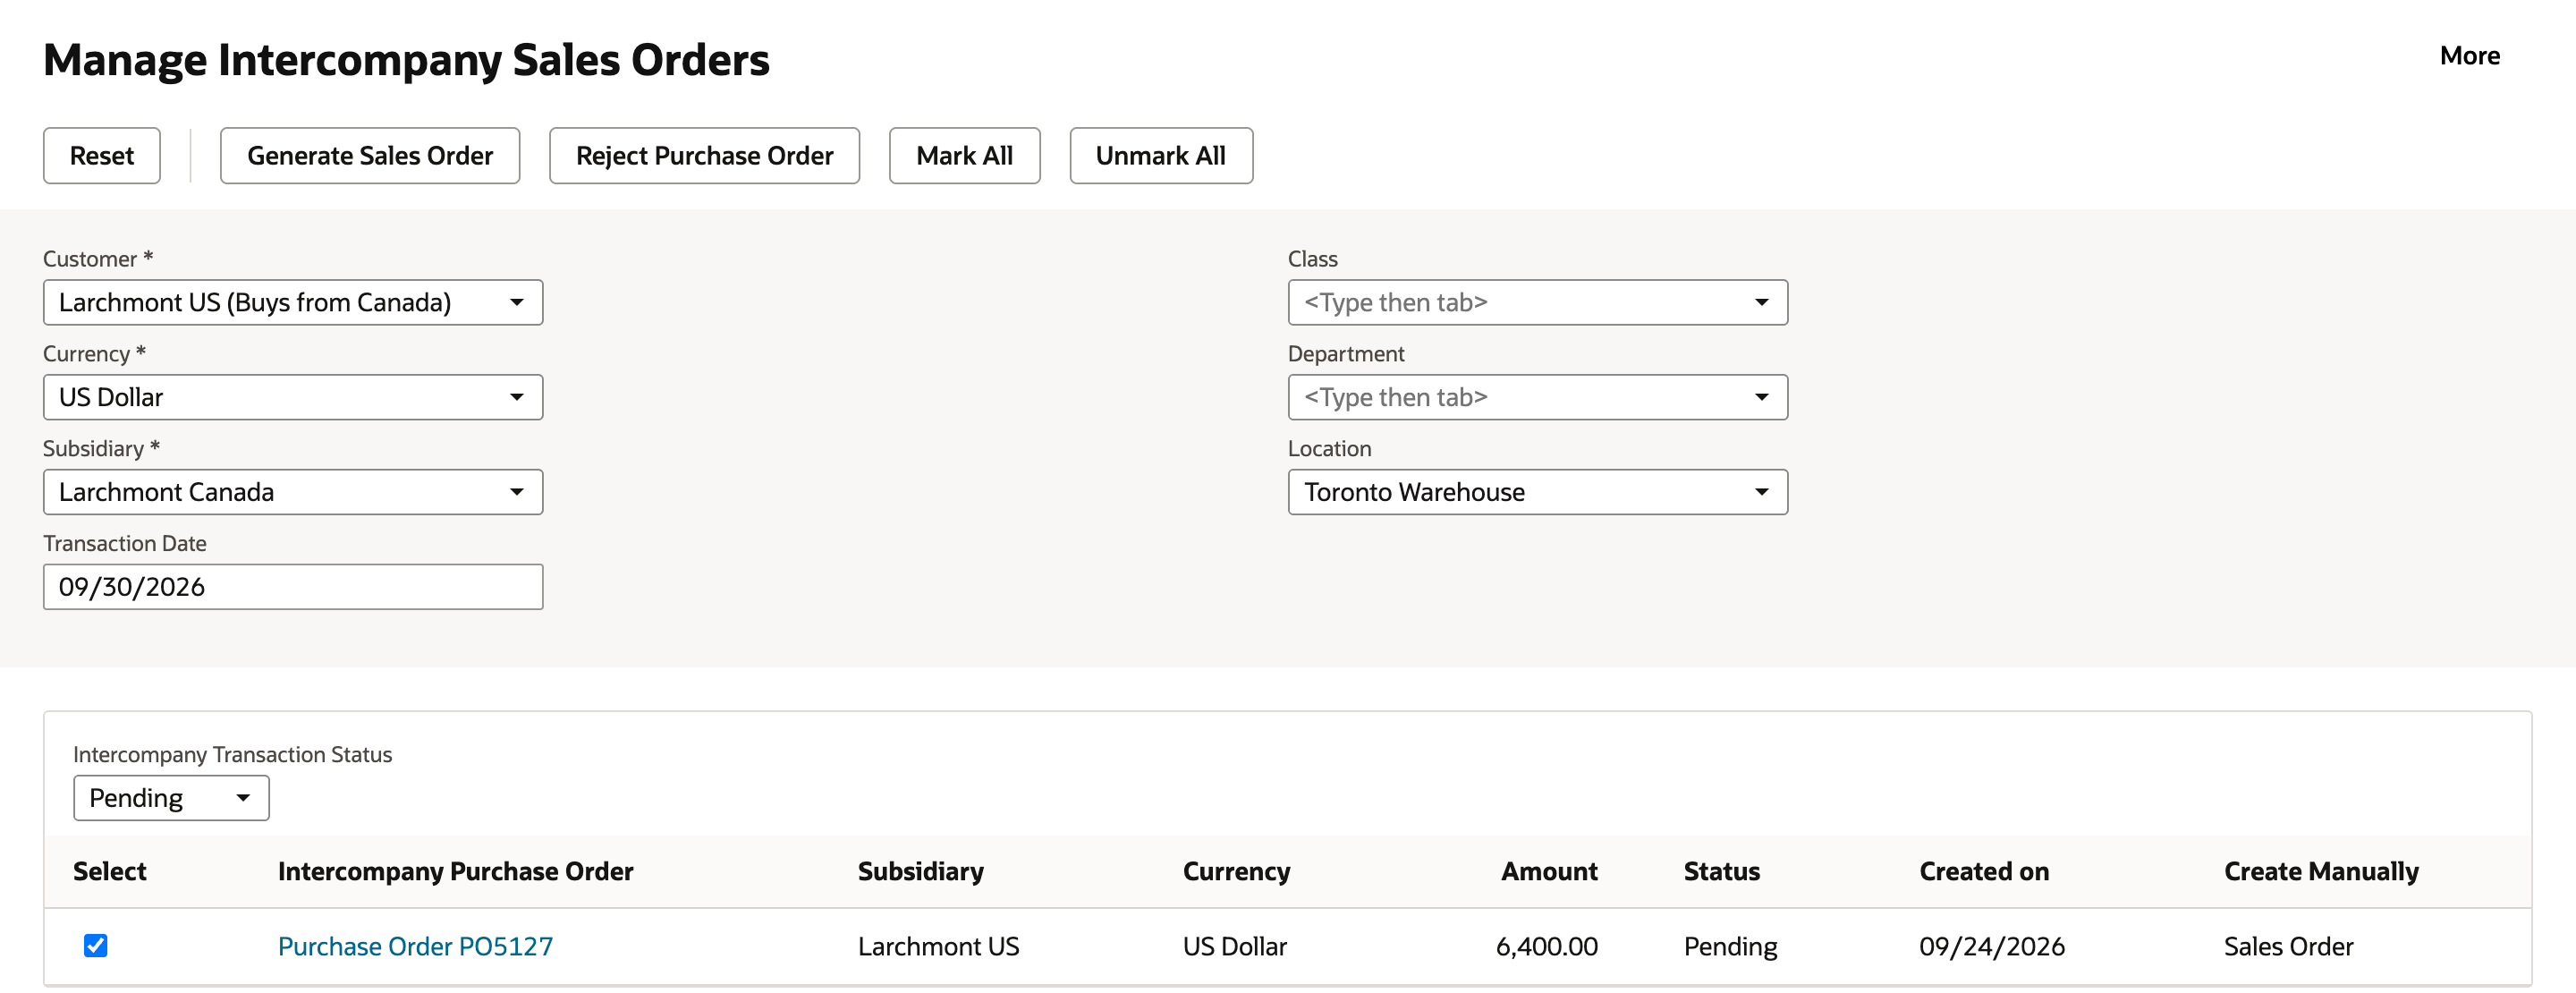Click the Transaction Date field
2576x993 pixels.
point(293,587)
